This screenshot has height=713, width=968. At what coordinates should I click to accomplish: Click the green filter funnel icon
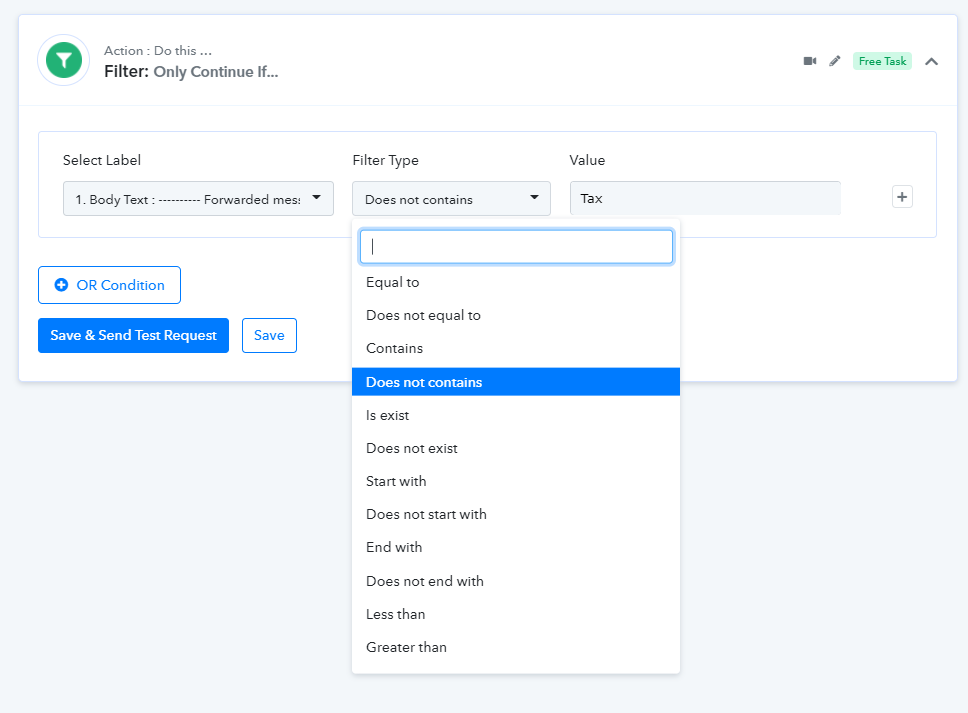pos(64,60)
